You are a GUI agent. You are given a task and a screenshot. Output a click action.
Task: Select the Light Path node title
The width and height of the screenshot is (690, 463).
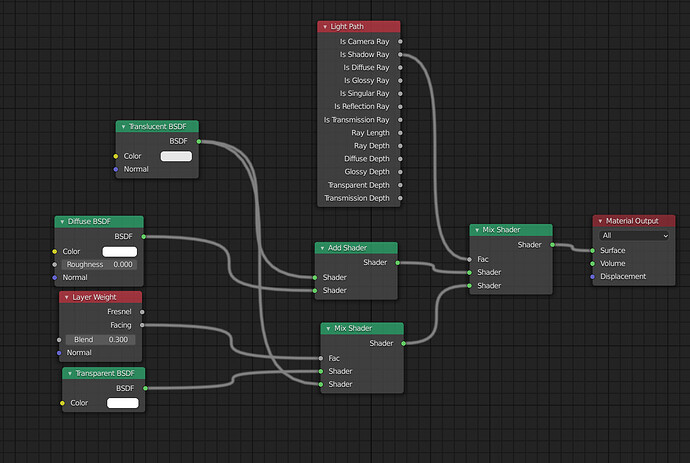(x=347, y=27)
